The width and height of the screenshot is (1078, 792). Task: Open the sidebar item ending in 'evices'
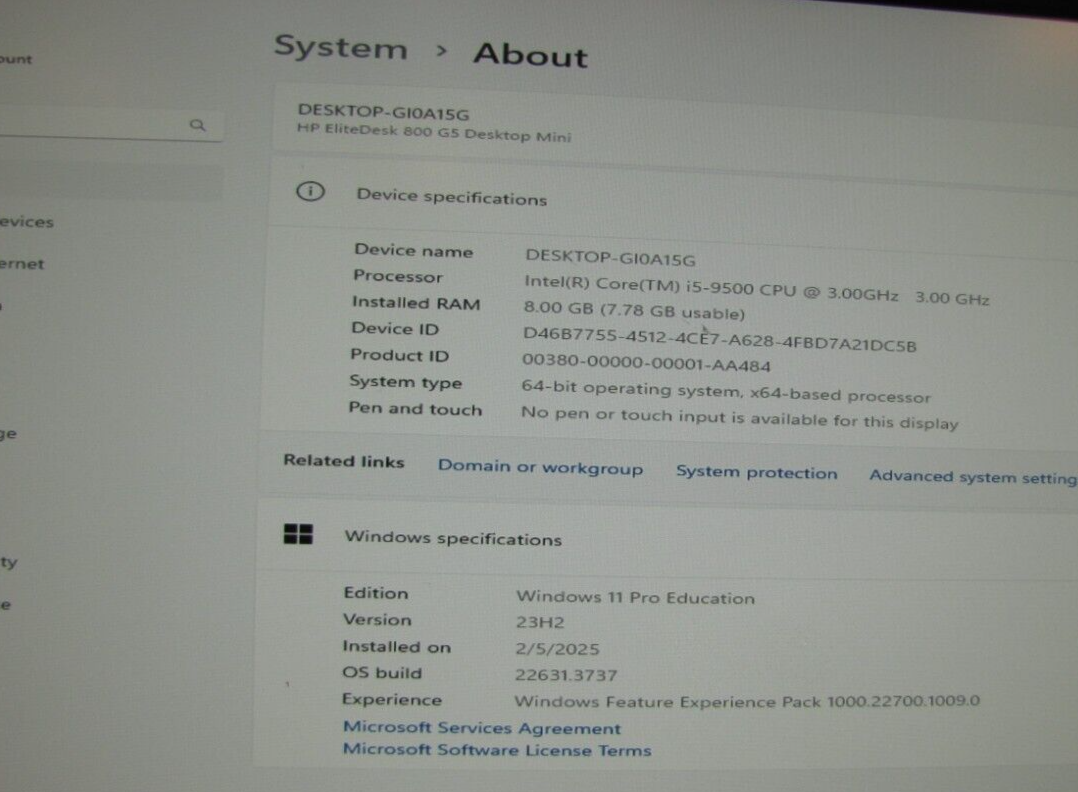point(27,221)
